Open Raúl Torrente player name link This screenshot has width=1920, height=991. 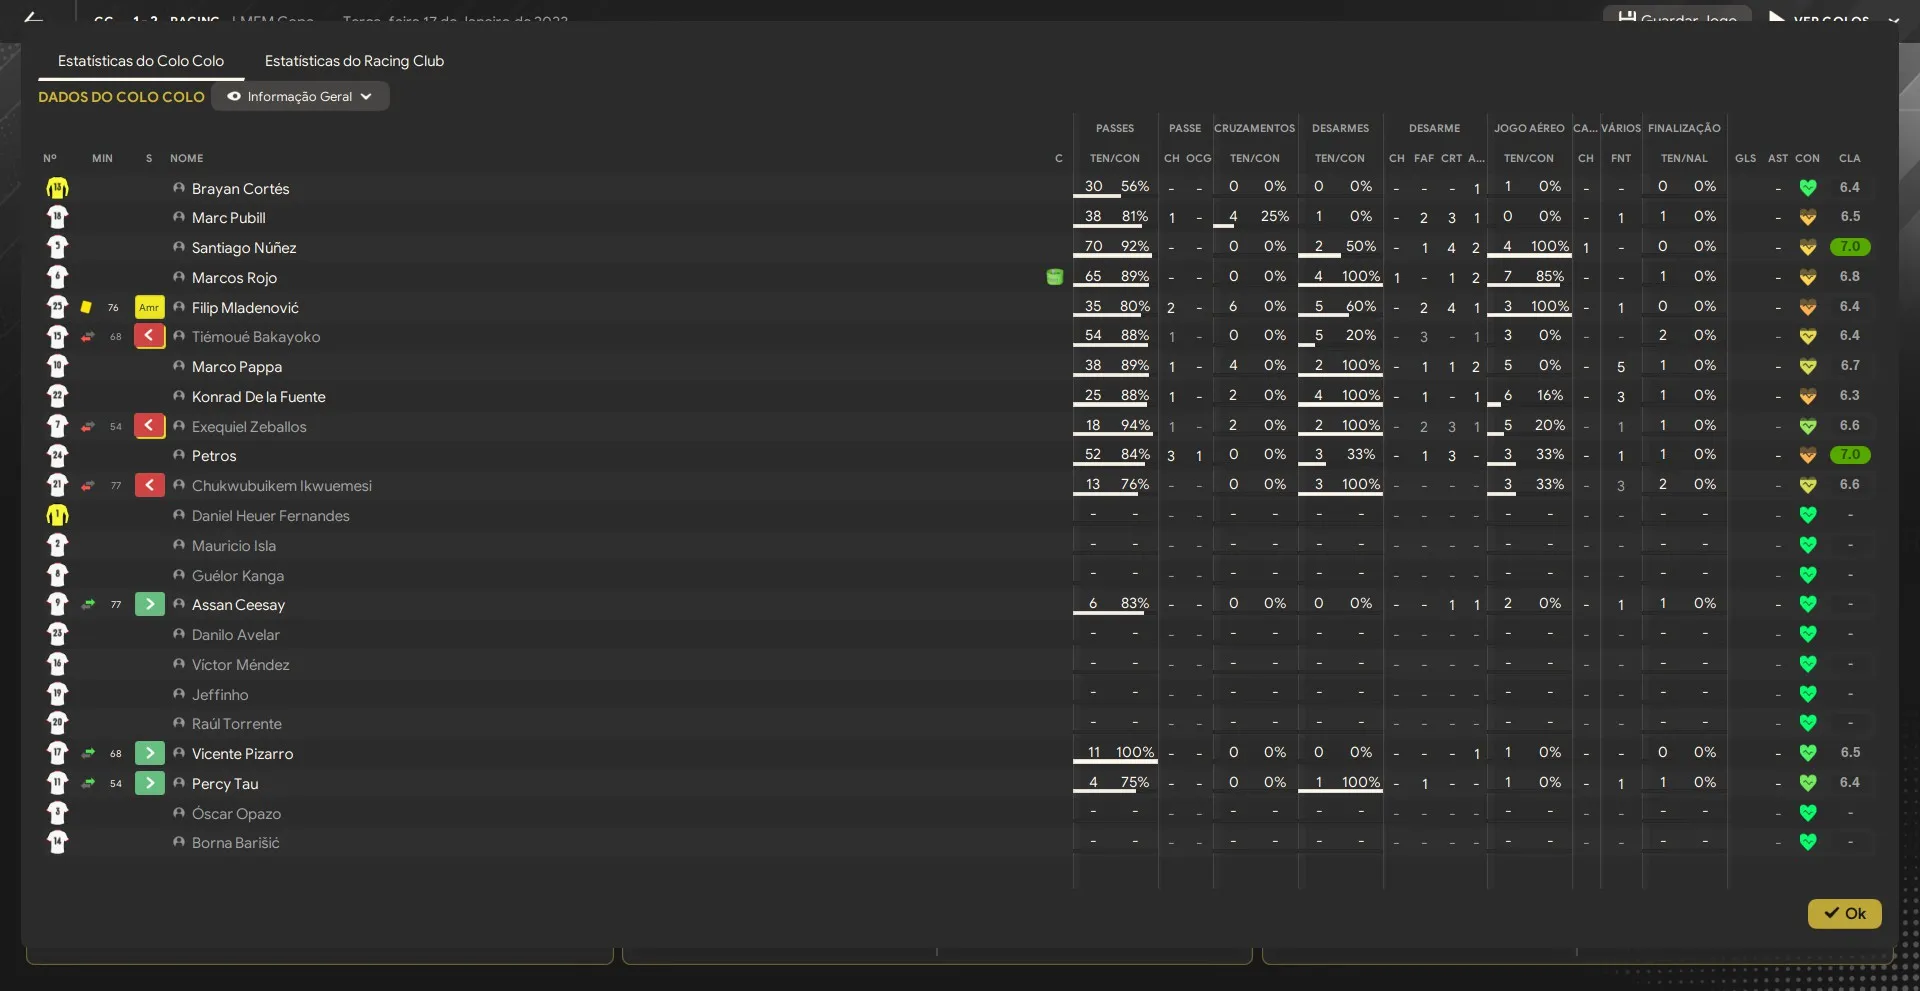pyautogui.click(x=237, y=724)
